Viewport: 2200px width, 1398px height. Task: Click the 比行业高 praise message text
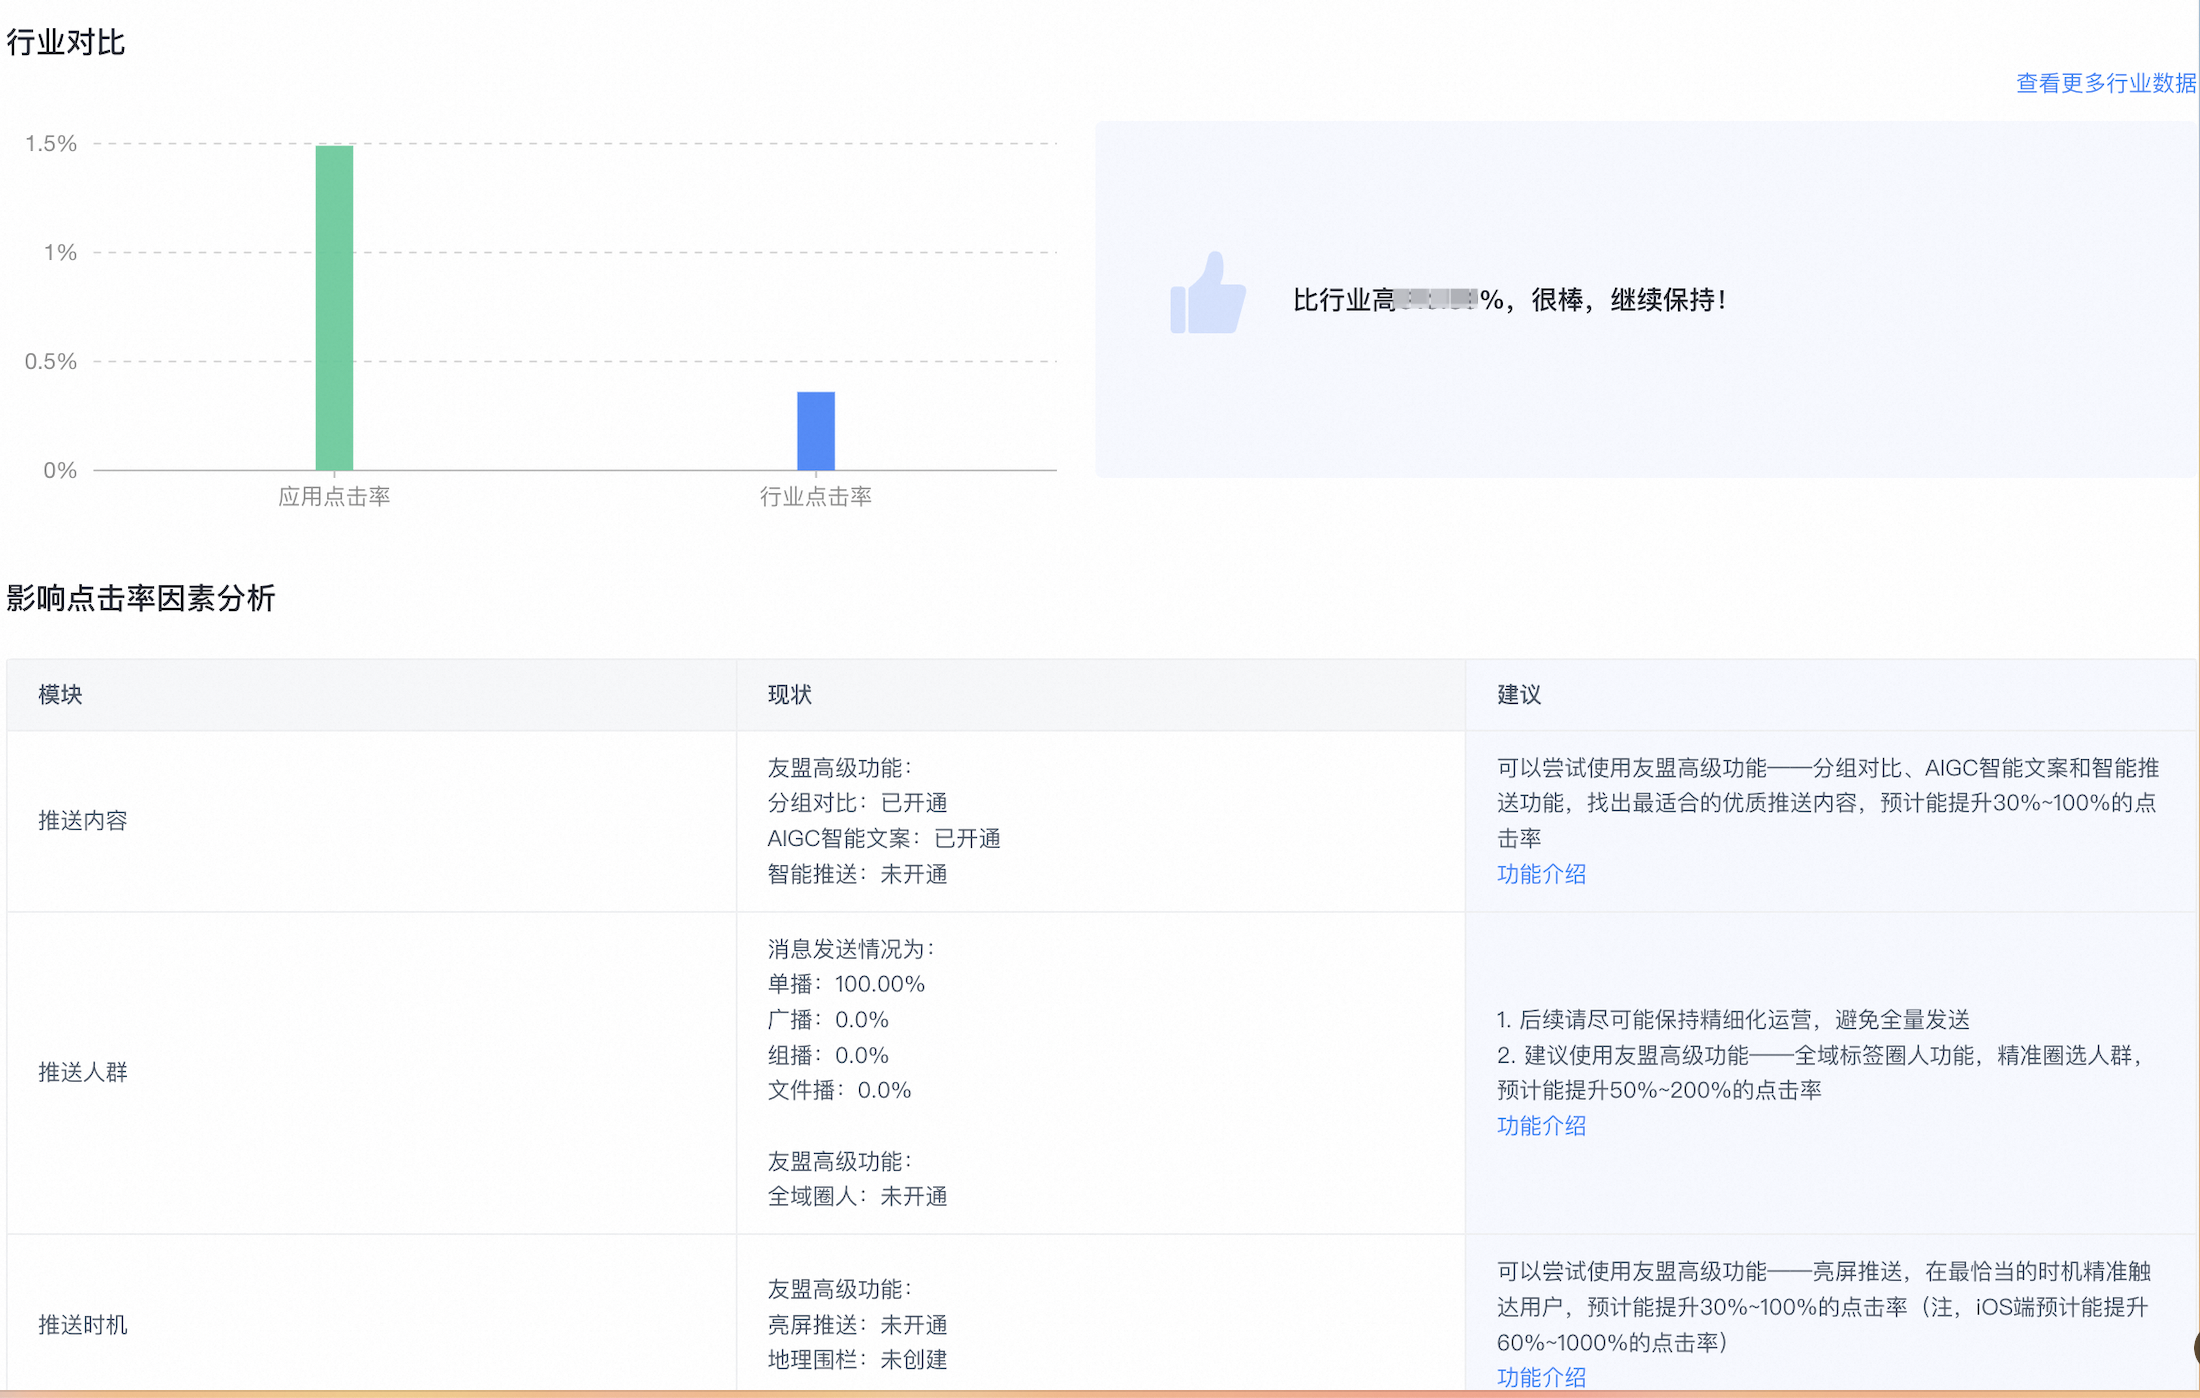(1509, 300)
